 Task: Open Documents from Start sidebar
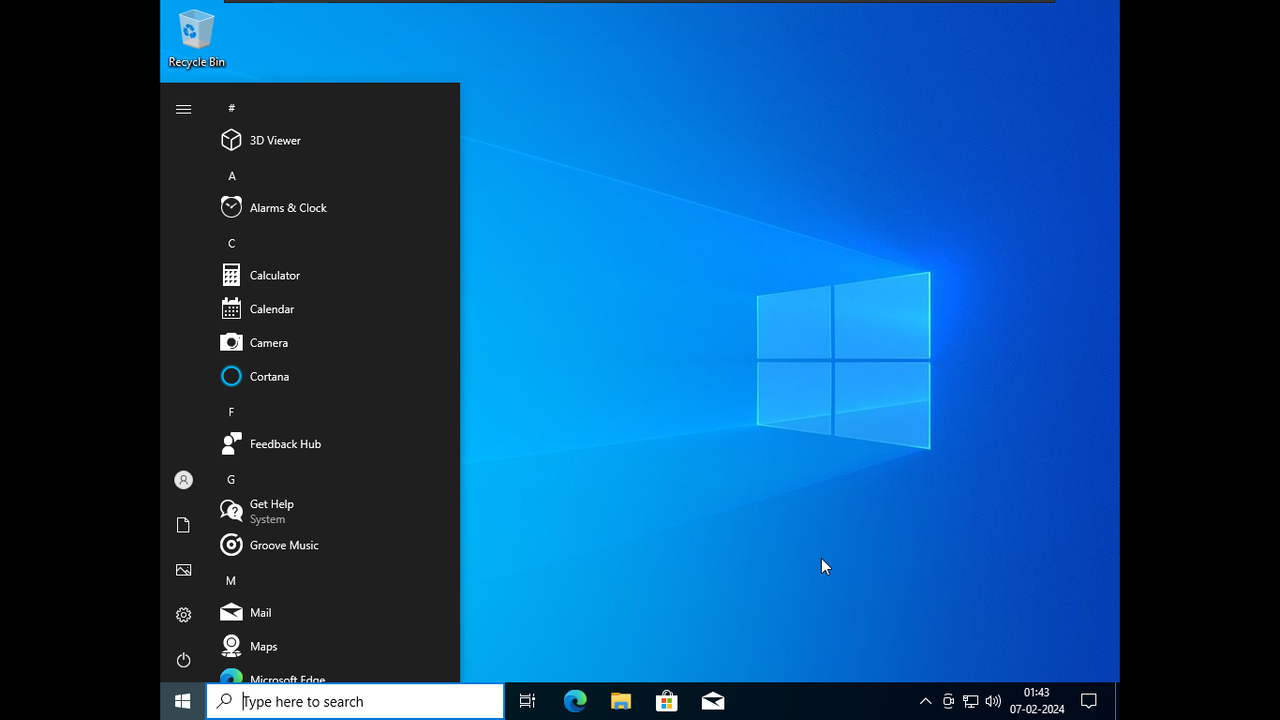point(183,525)
